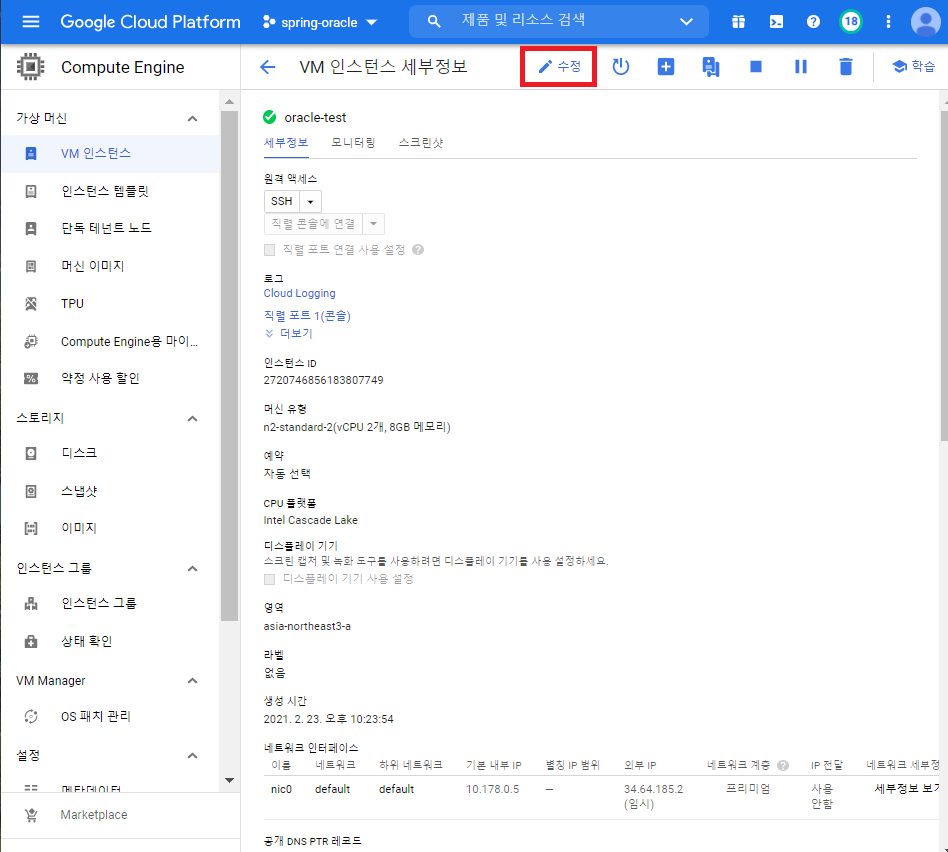Image resolution: width=948 pixels, height=852 pixels.
Task: Open OS 패치 관리 page
Action: (110, 717)
